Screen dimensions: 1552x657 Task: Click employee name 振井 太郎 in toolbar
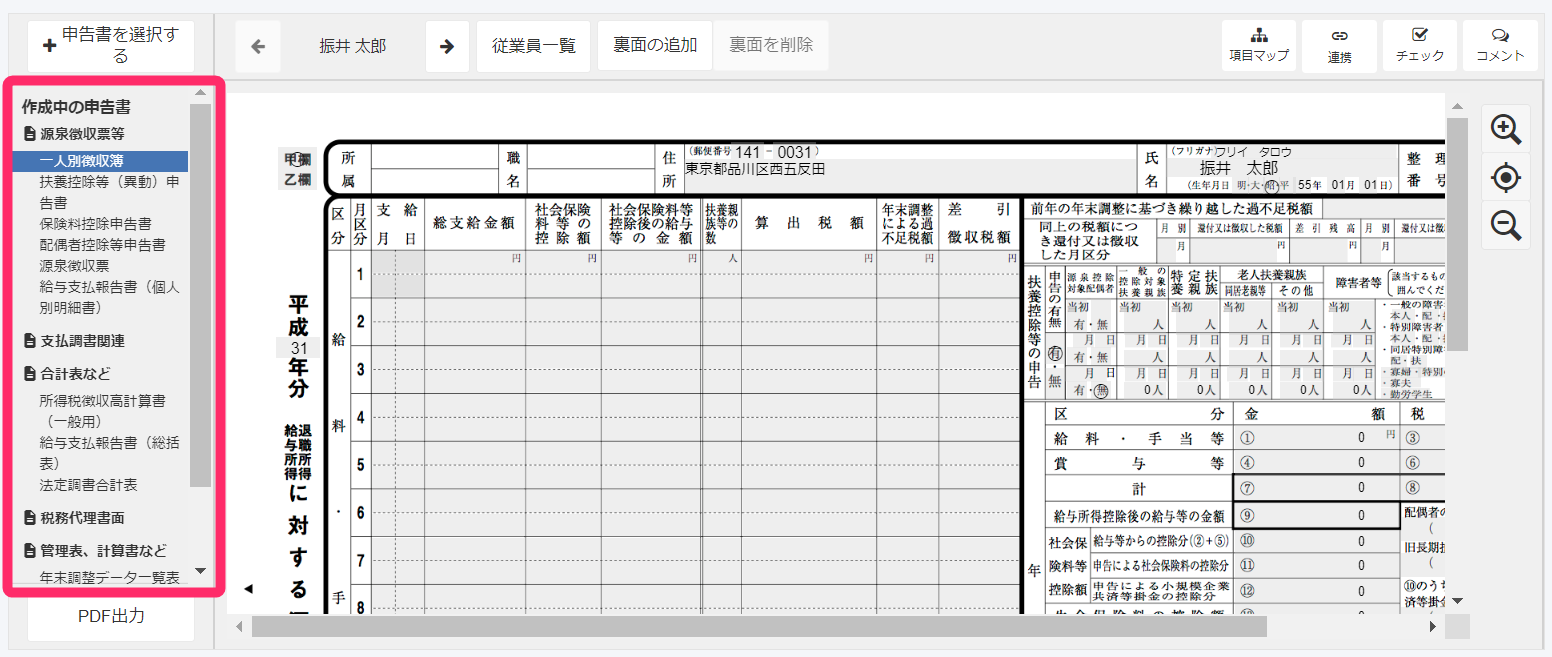(x=353, y=46)
